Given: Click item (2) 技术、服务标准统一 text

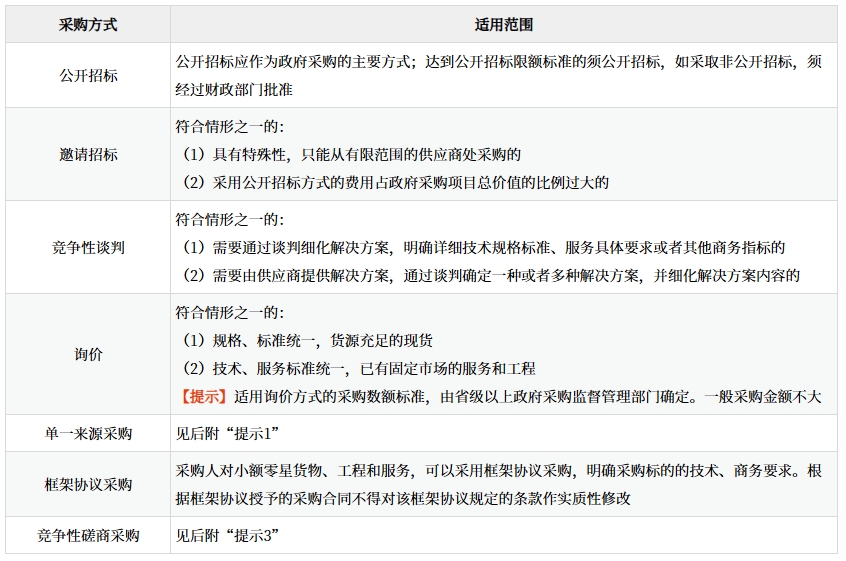Looking at the screenshot, I should tap(355, 368).
